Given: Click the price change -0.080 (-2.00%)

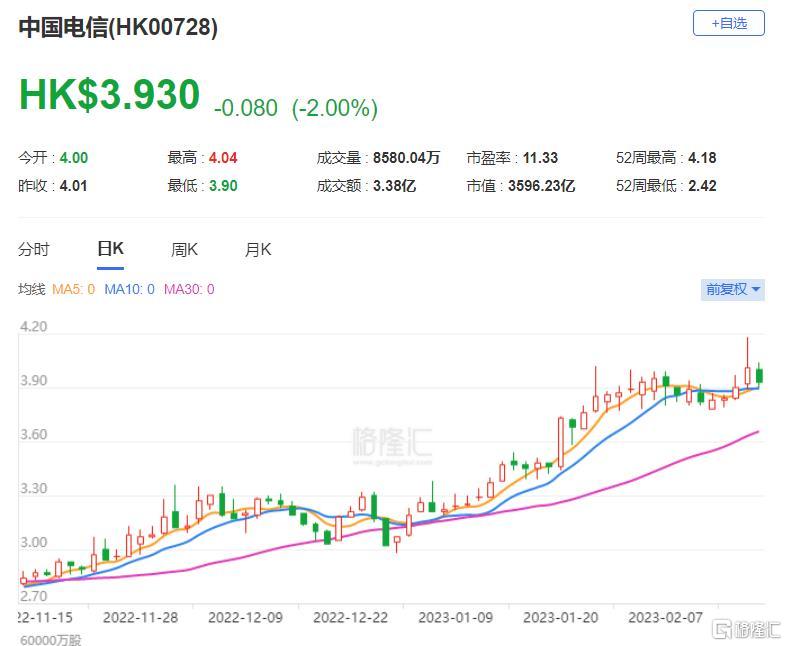Looking at the screenshot, I should pos(296,108).
